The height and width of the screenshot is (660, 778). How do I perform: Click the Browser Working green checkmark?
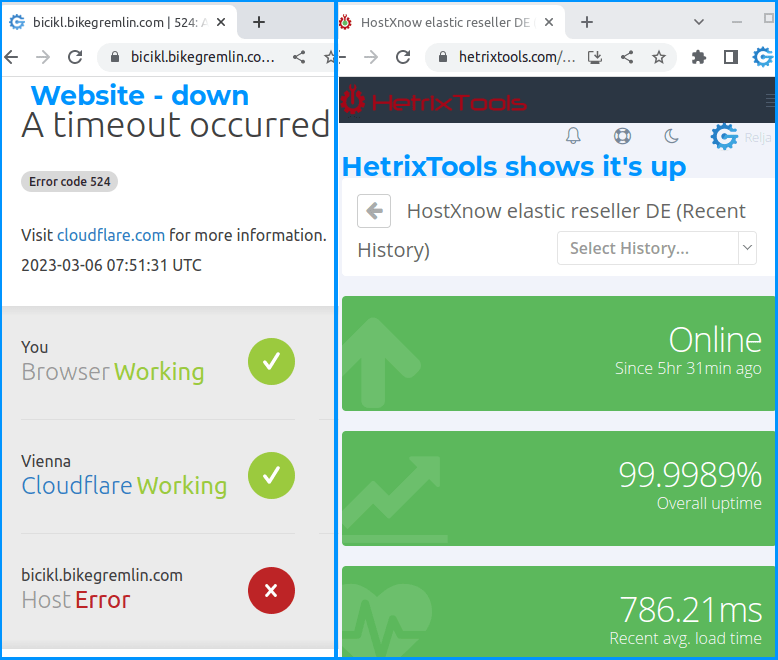point(271,362)
